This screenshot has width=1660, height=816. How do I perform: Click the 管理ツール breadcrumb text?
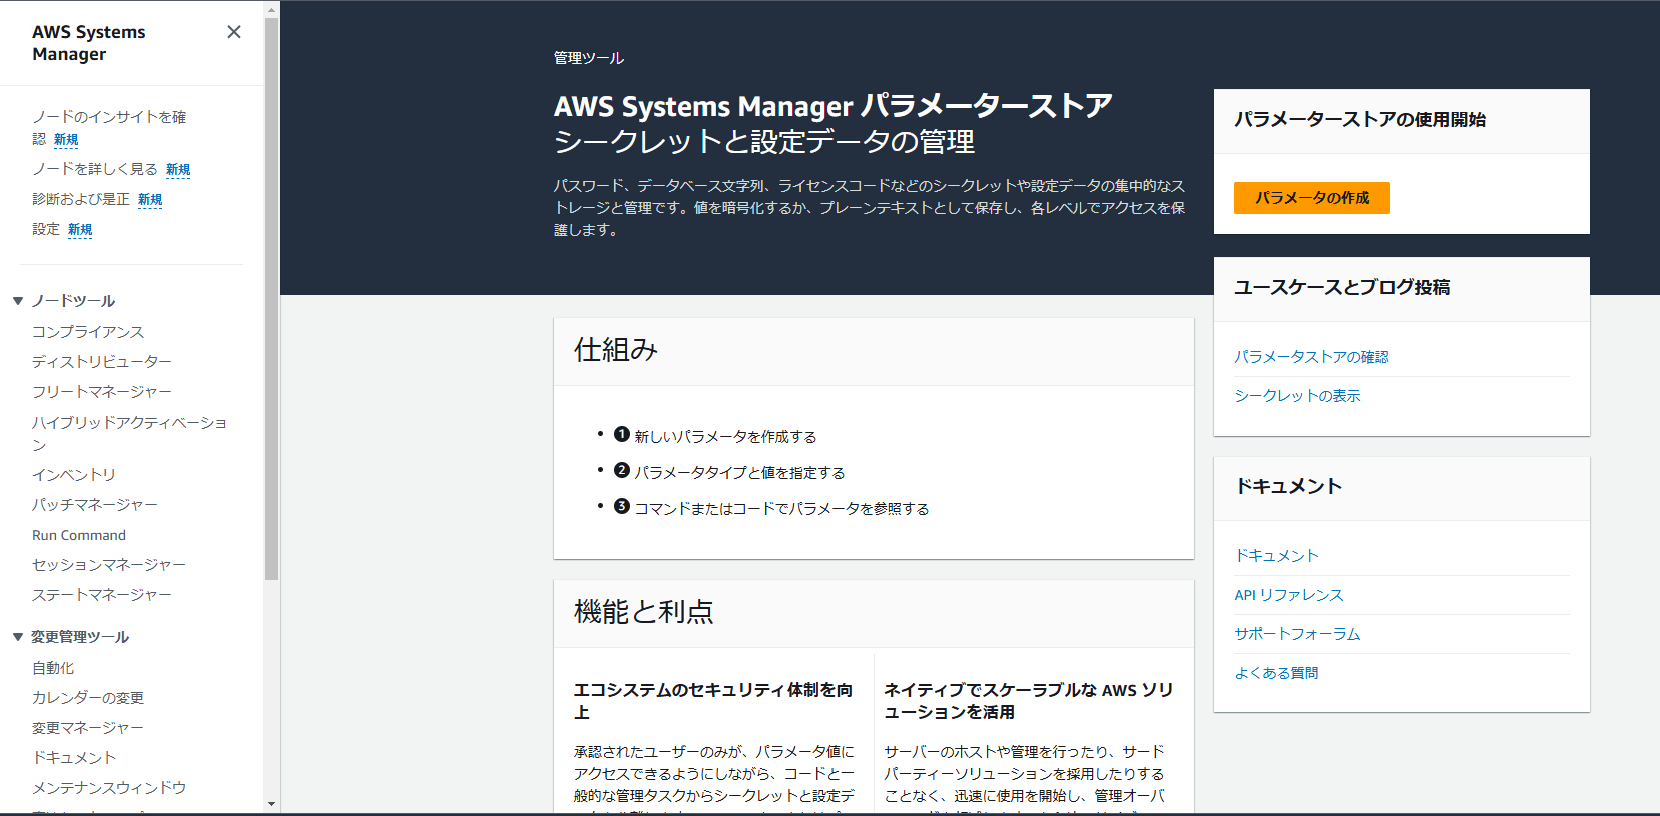point(589,58)
